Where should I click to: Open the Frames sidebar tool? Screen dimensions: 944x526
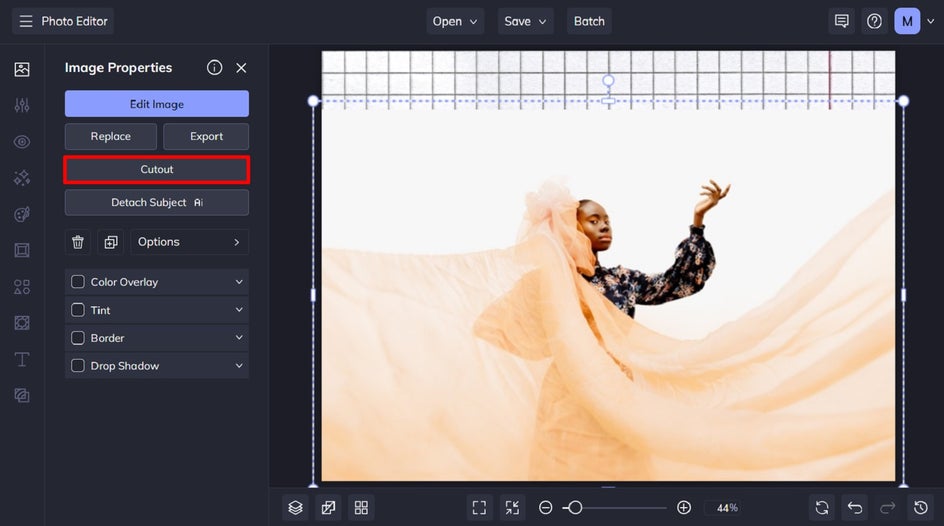click(22, 250)
